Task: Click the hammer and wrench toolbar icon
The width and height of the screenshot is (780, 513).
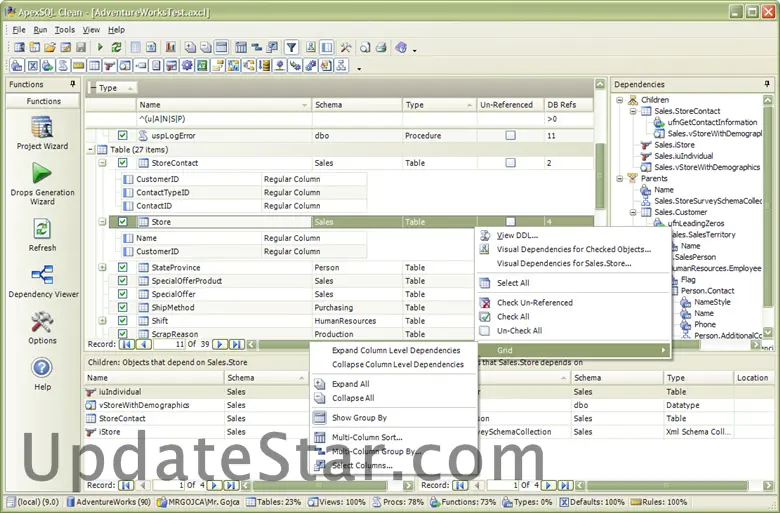Action: (346, 47)
